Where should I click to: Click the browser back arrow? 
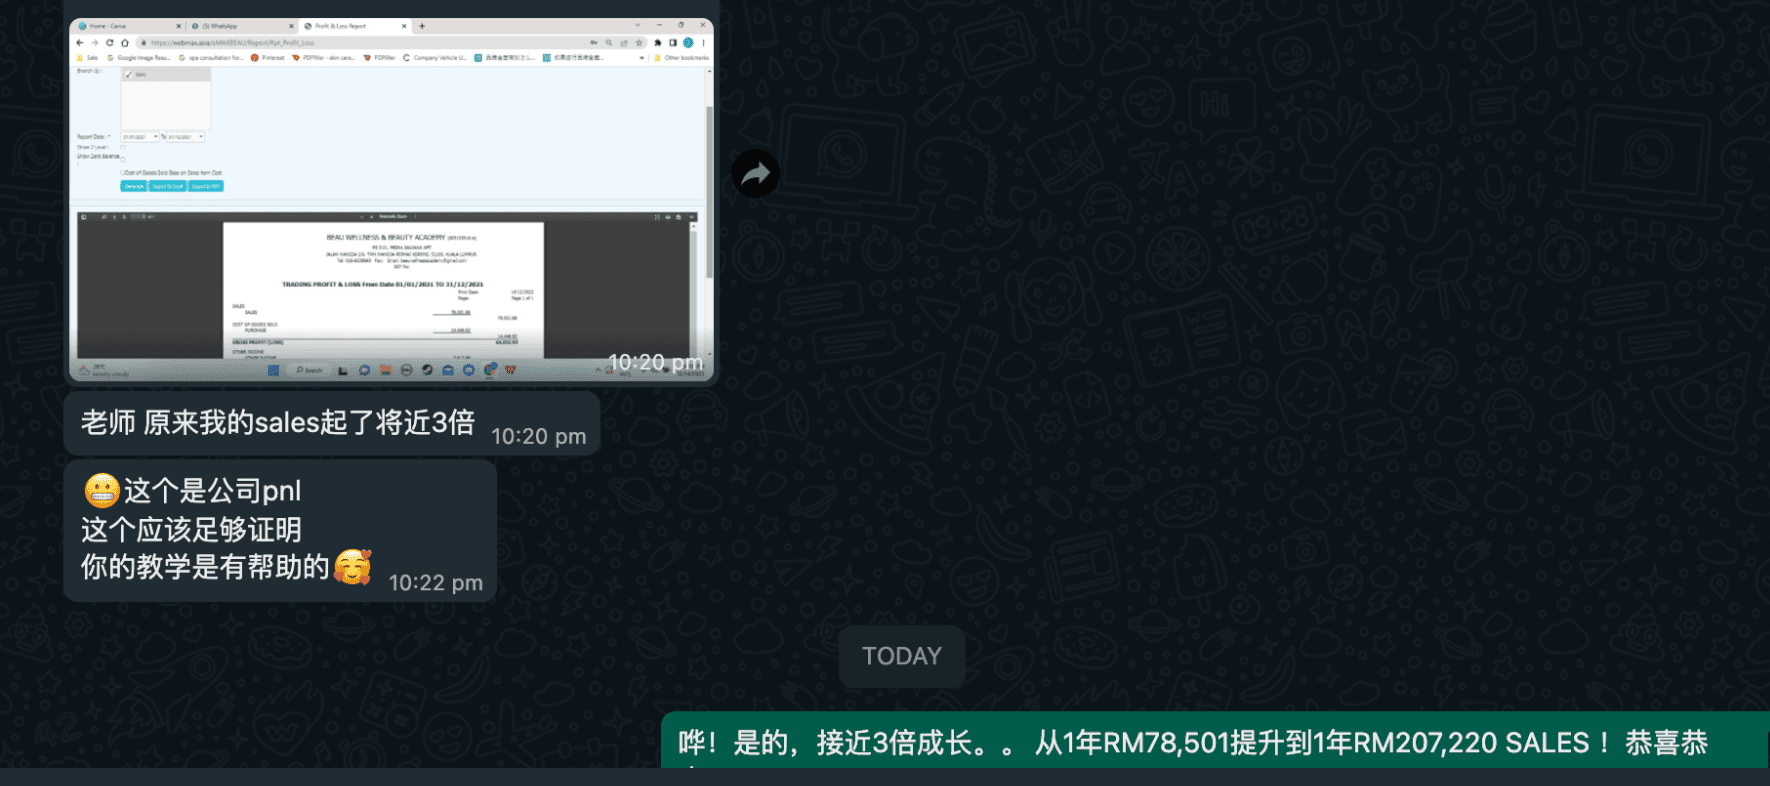click(80, 43)
